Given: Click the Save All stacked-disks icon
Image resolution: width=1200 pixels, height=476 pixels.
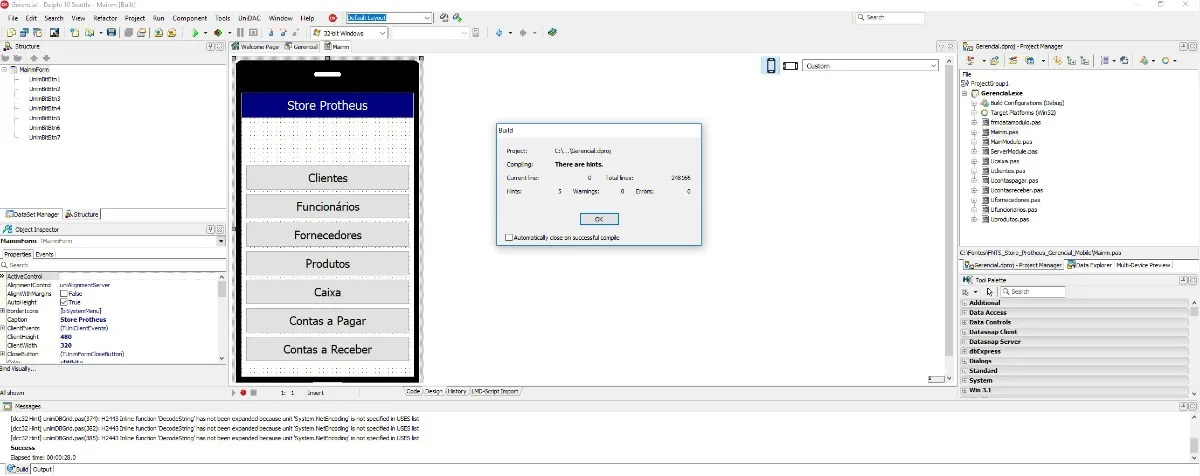Looking at the screenshot, I should (127, 32).
